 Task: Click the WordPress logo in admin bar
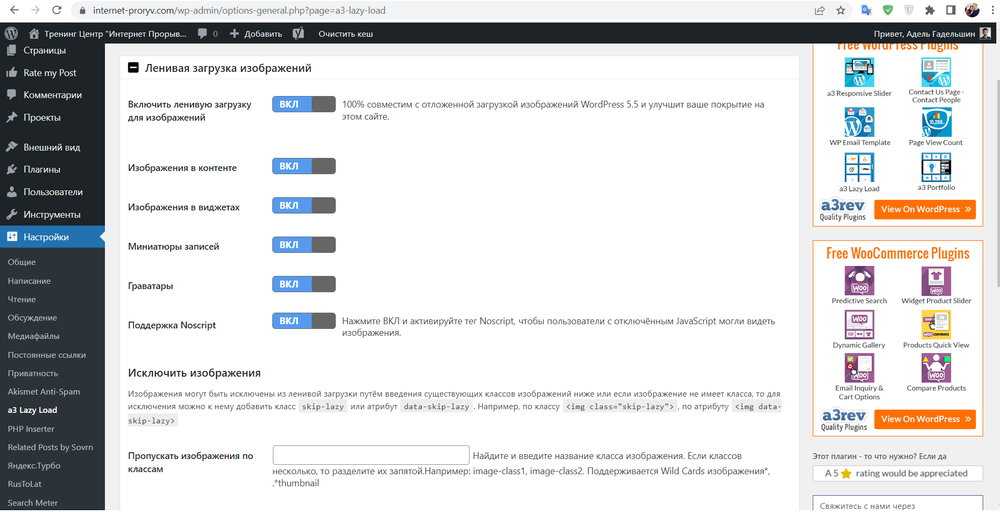(x=11, y=33)
